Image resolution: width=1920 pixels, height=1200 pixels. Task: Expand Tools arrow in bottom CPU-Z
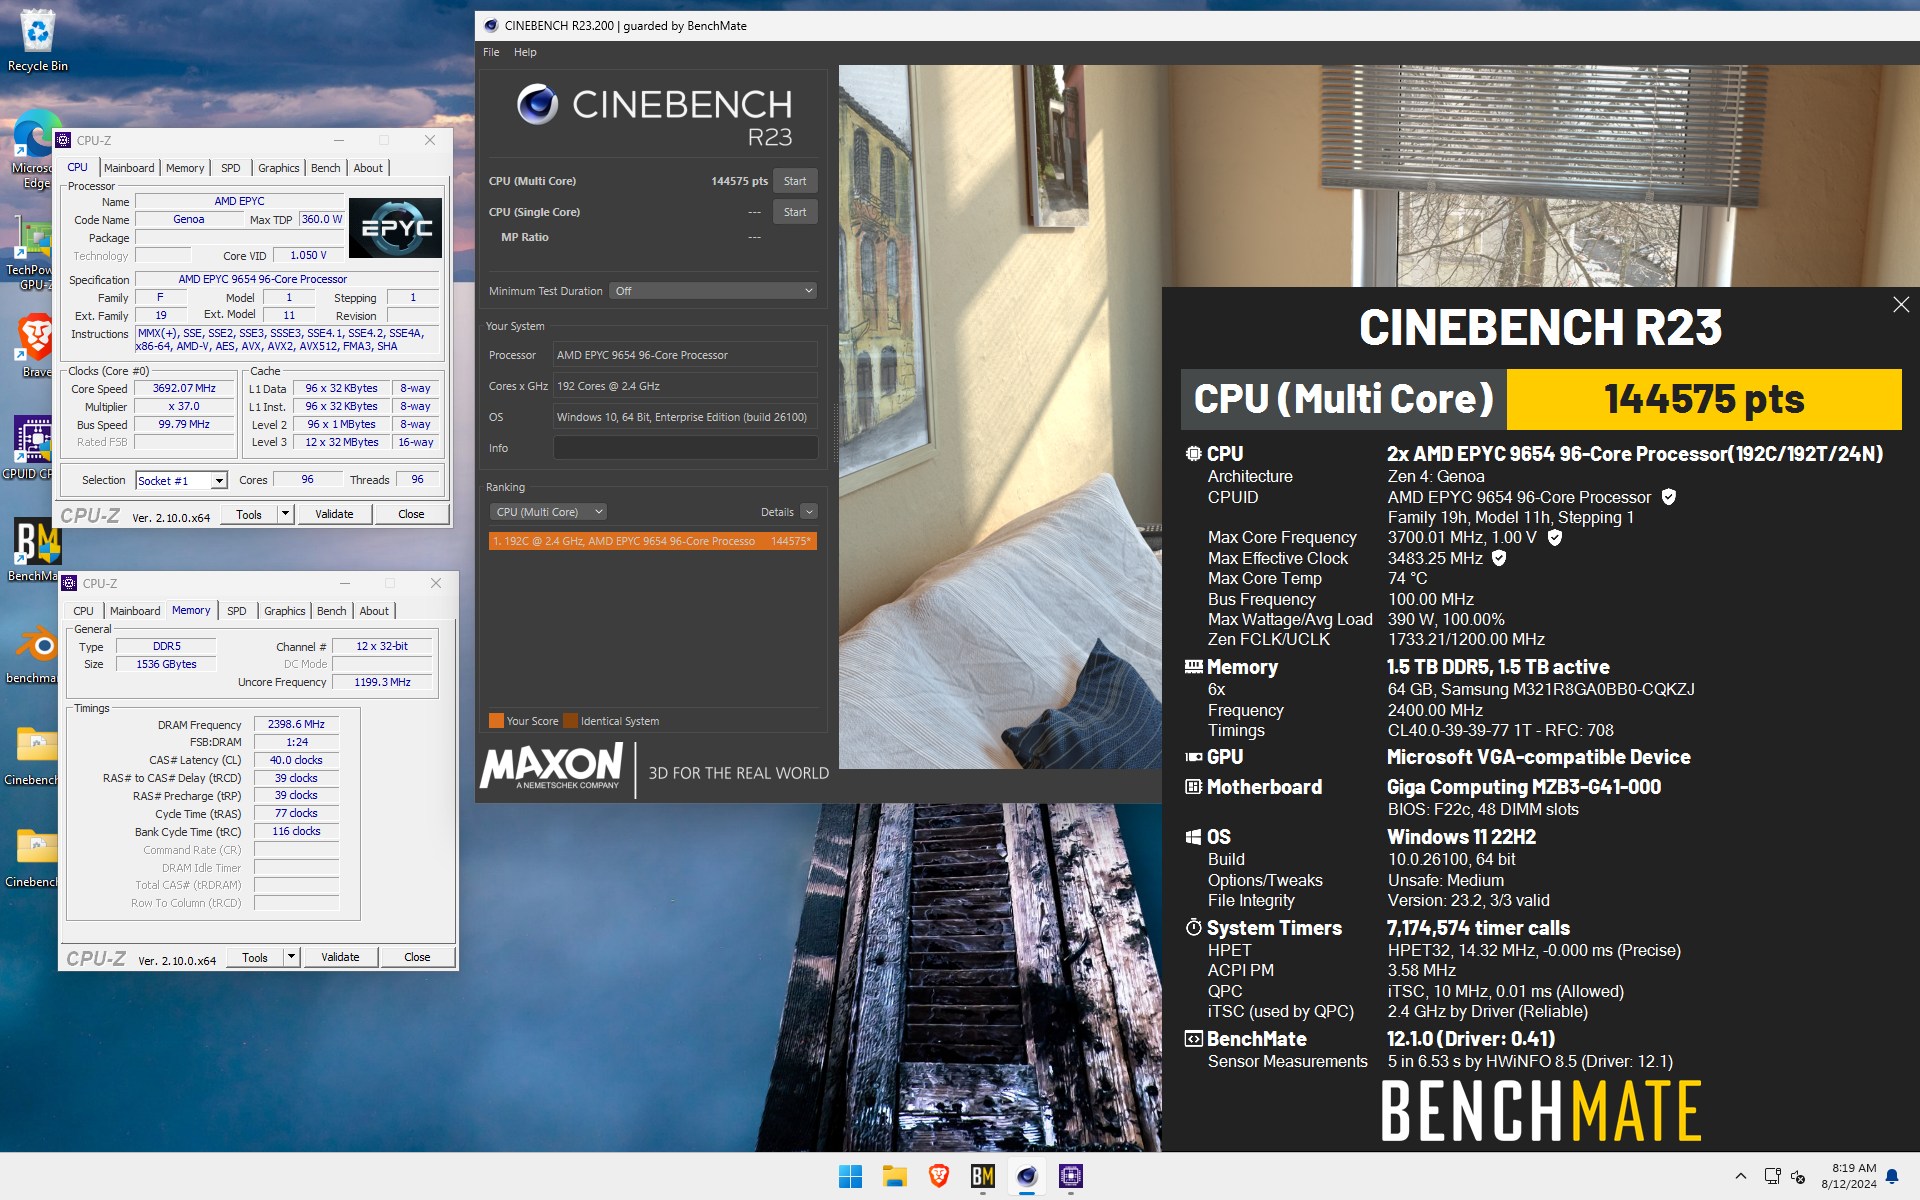pyautogui.click(x=291, y=957)
